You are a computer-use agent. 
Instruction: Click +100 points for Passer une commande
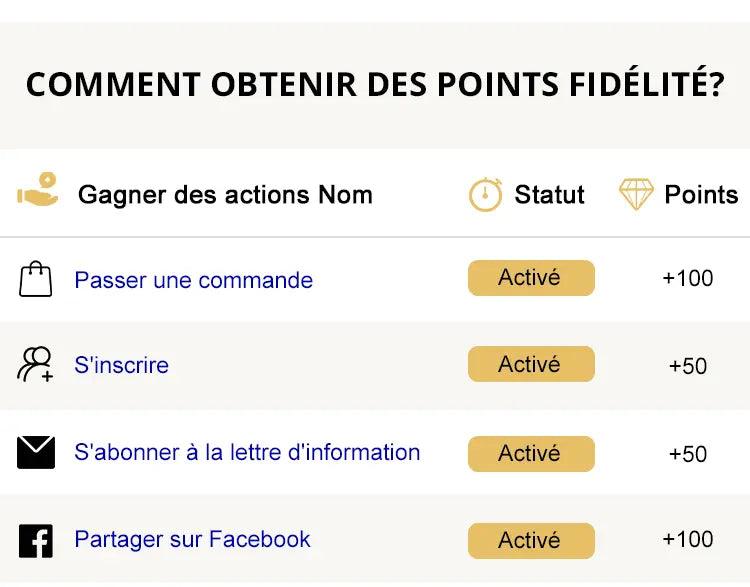(688, 278)
